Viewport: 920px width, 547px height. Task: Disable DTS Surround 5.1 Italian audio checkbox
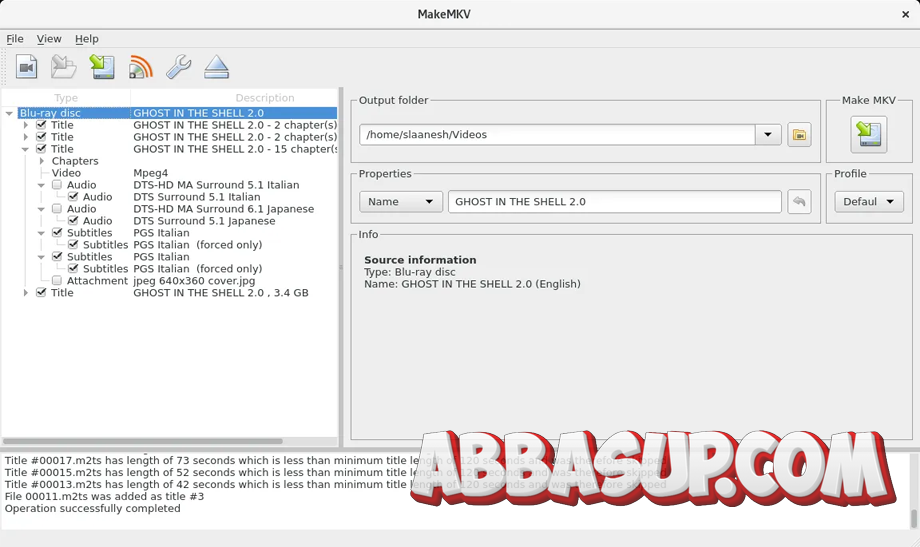click(73, 197)
